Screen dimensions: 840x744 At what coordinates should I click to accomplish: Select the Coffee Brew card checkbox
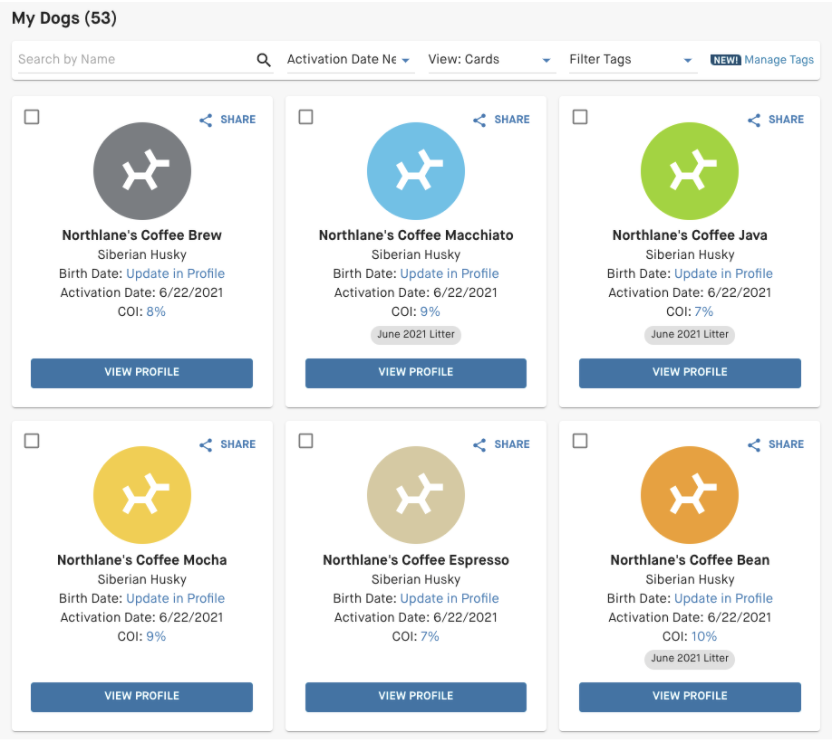click(32, 117)
